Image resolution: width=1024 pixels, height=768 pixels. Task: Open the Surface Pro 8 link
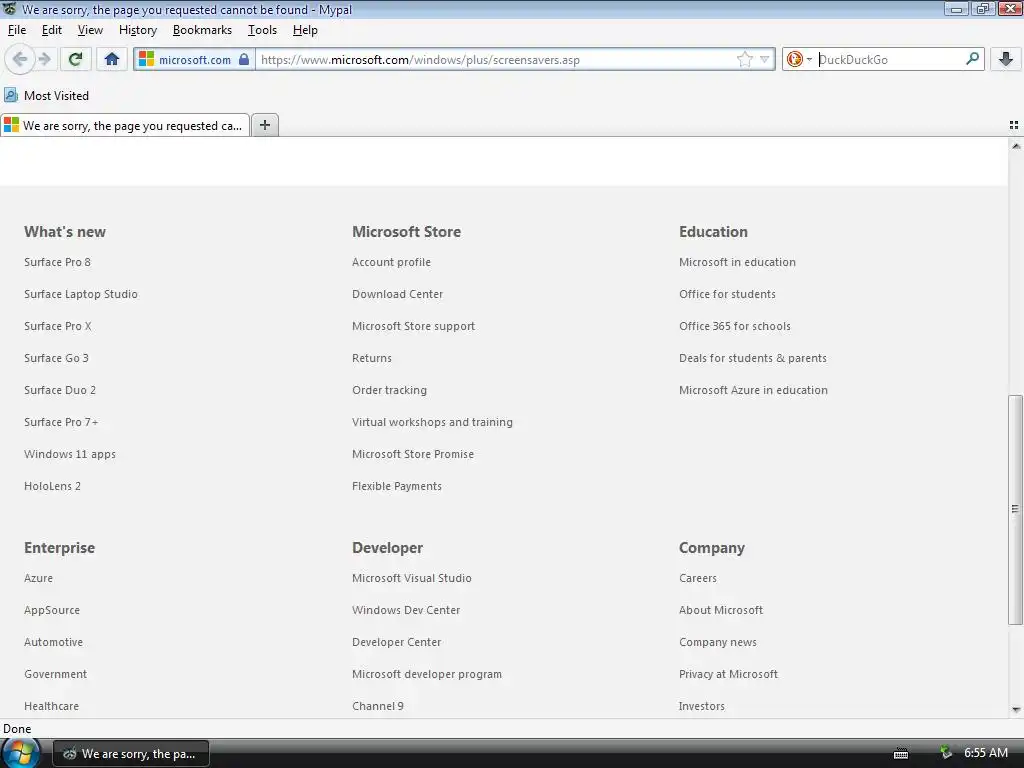(57, 262)
